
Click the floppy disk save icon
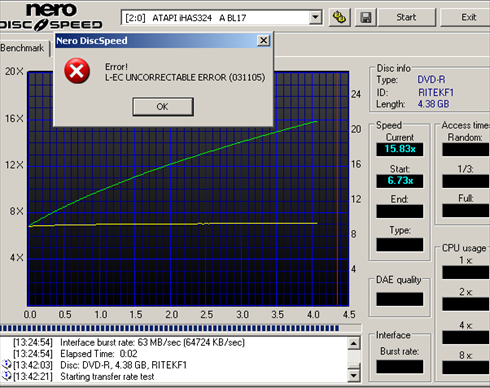(366, 17)
